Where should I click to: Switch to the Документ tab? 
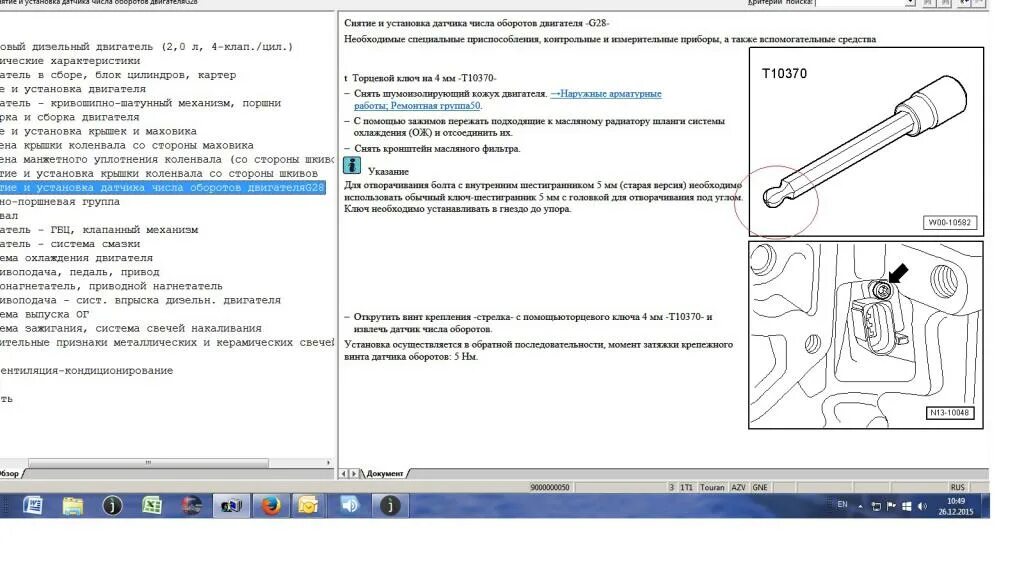point(385,473)
